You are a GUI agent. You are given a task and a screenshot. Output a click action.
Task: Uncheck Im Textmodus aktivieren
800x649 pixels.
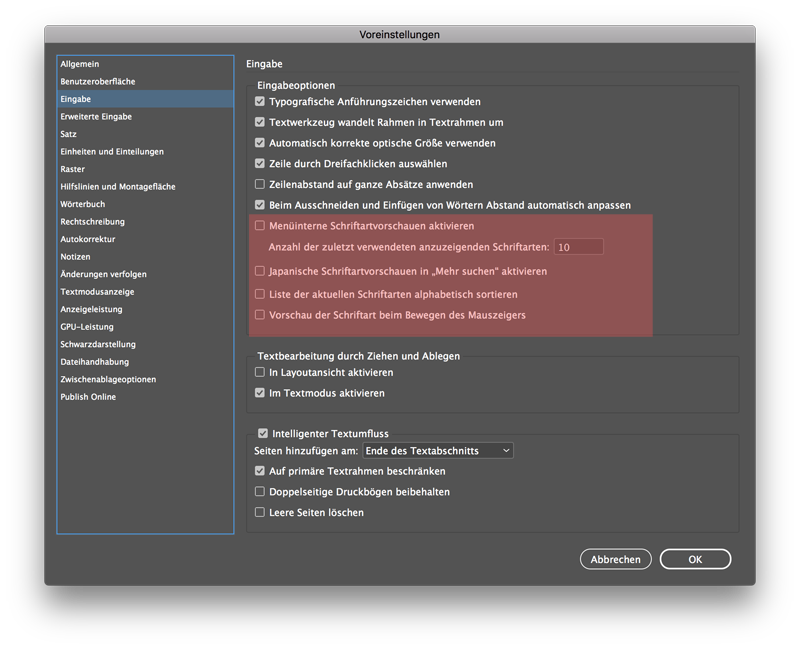tap(260, 393)
